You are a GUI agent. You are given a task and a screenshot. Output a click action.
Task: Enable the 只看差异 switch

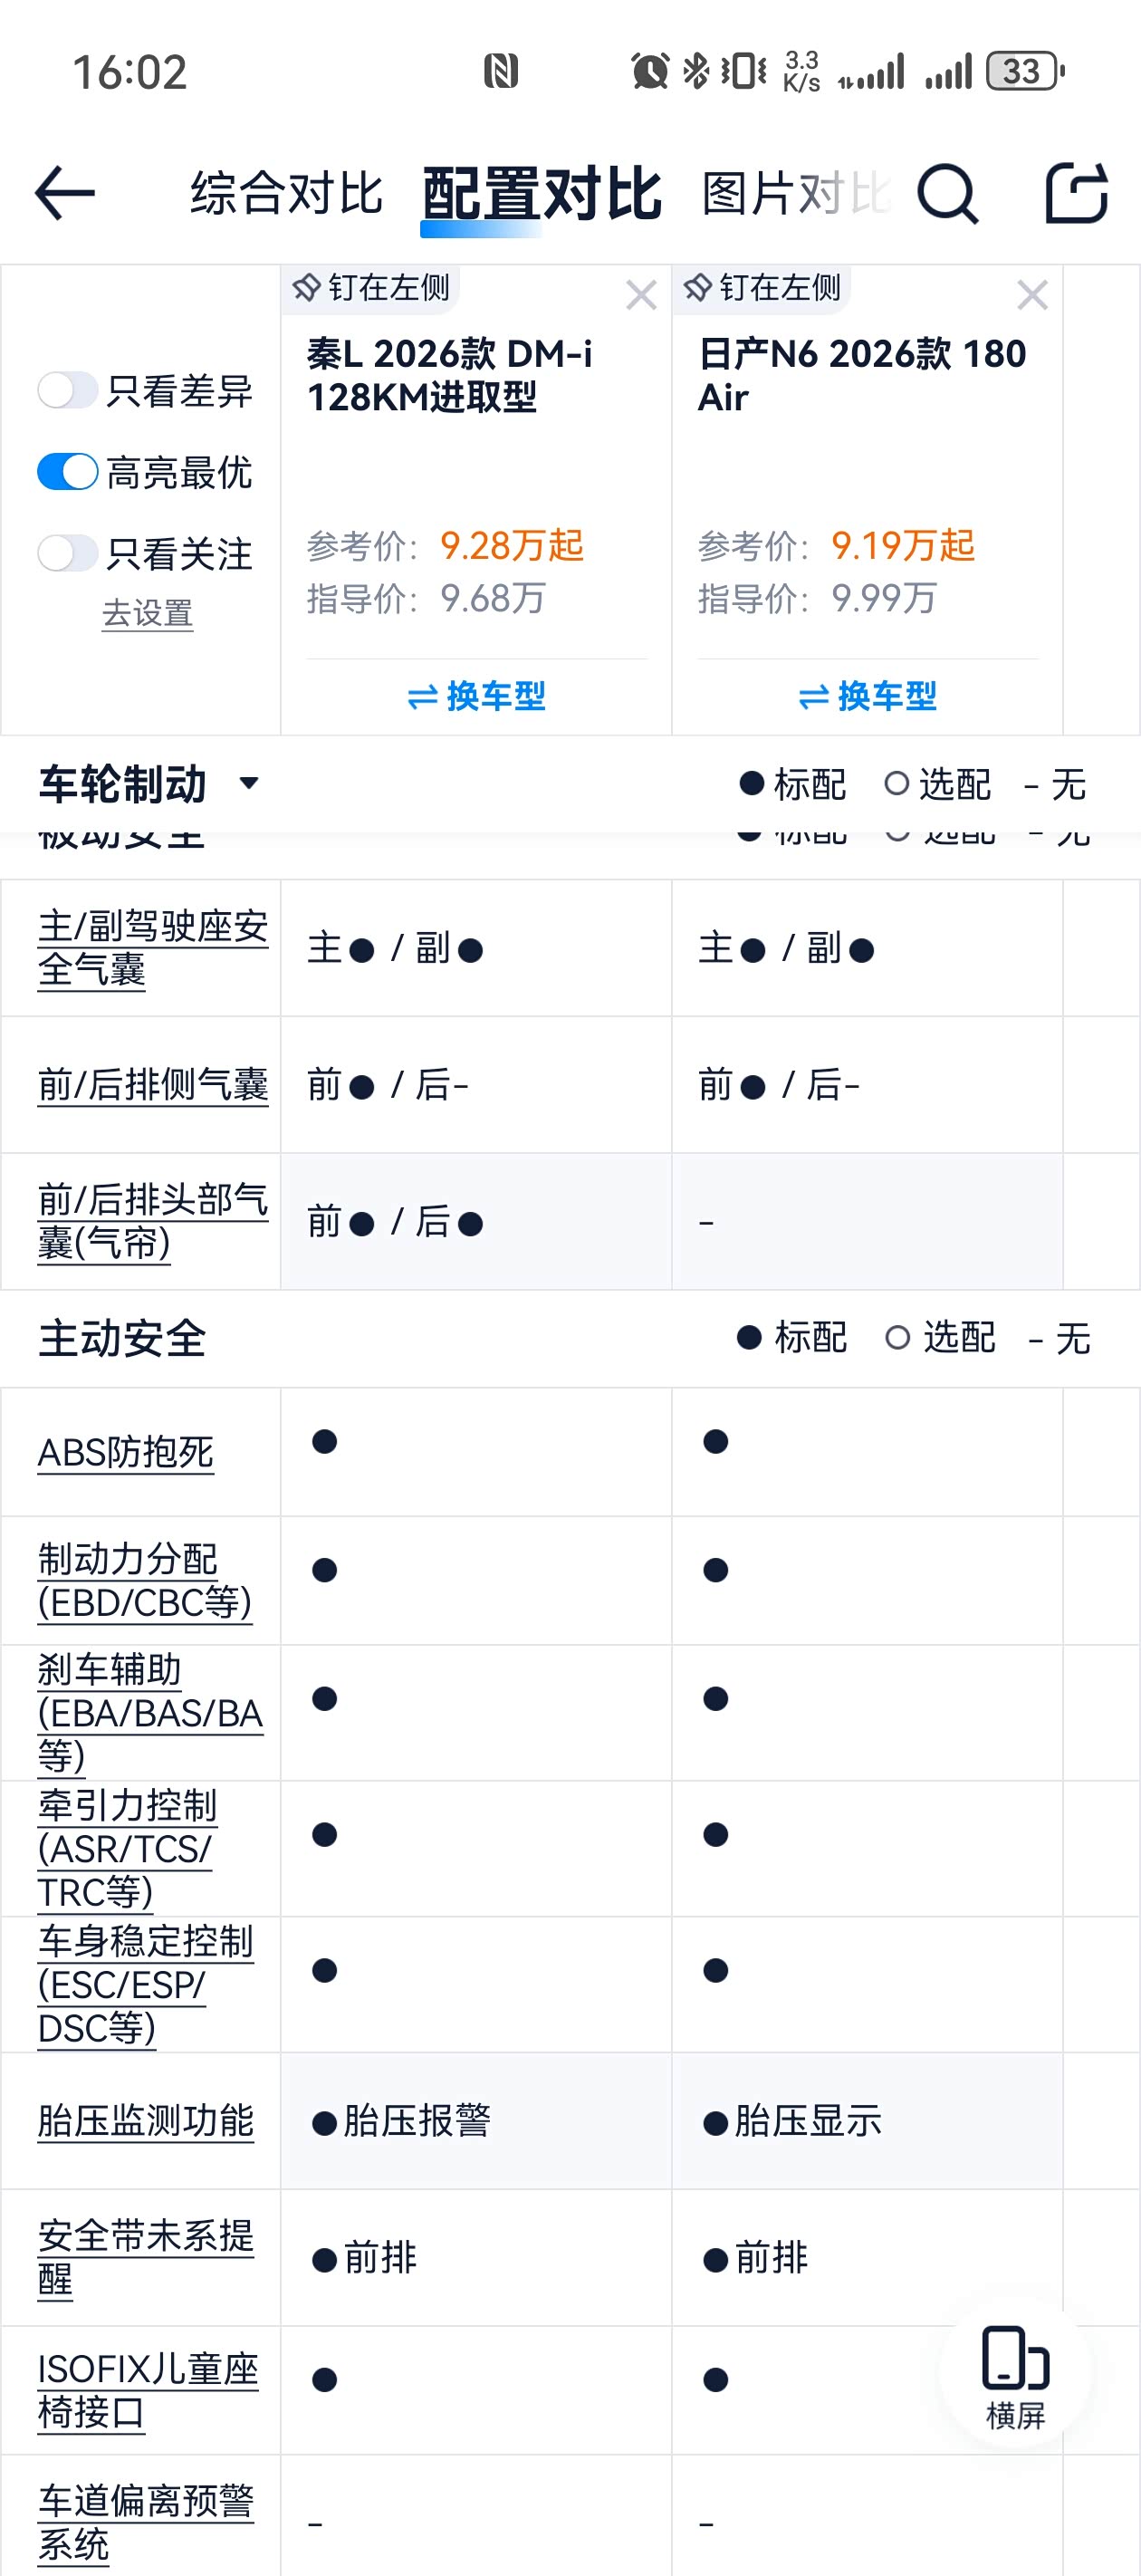[x=68, y=390]
